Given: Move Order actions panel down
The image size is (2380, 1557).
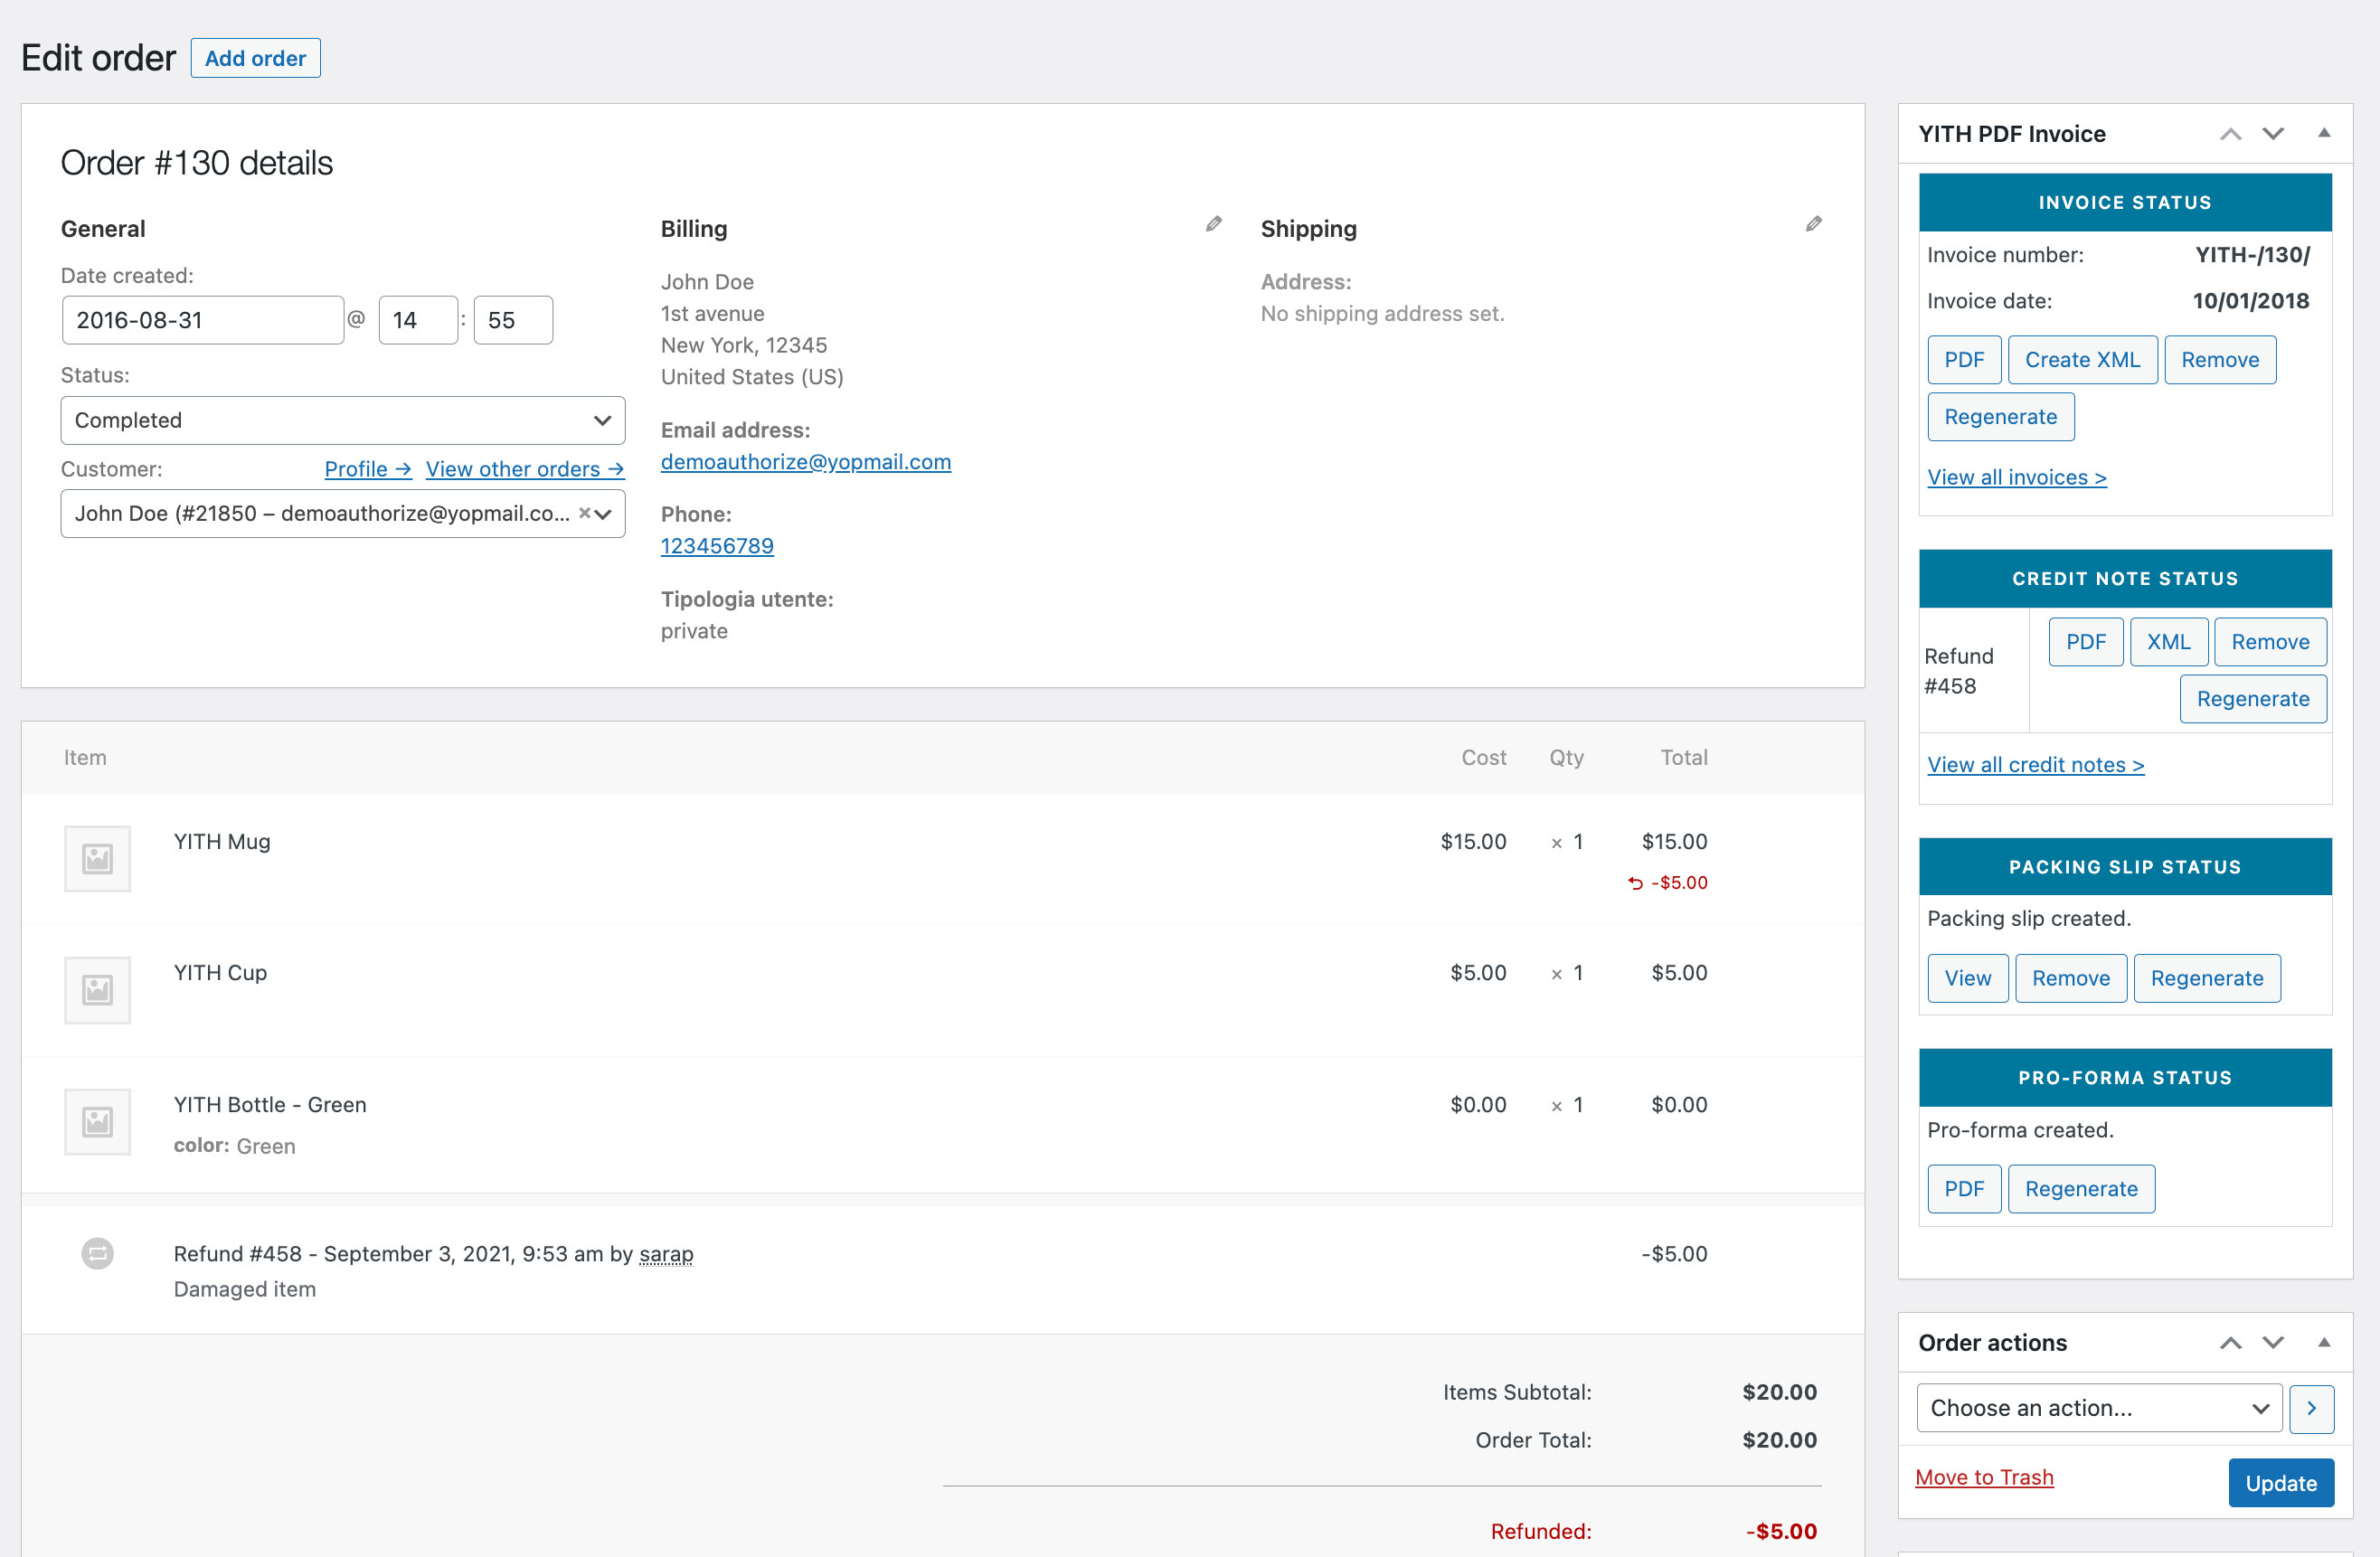Looking at the screenshot, I should tap(2273, 1343).
